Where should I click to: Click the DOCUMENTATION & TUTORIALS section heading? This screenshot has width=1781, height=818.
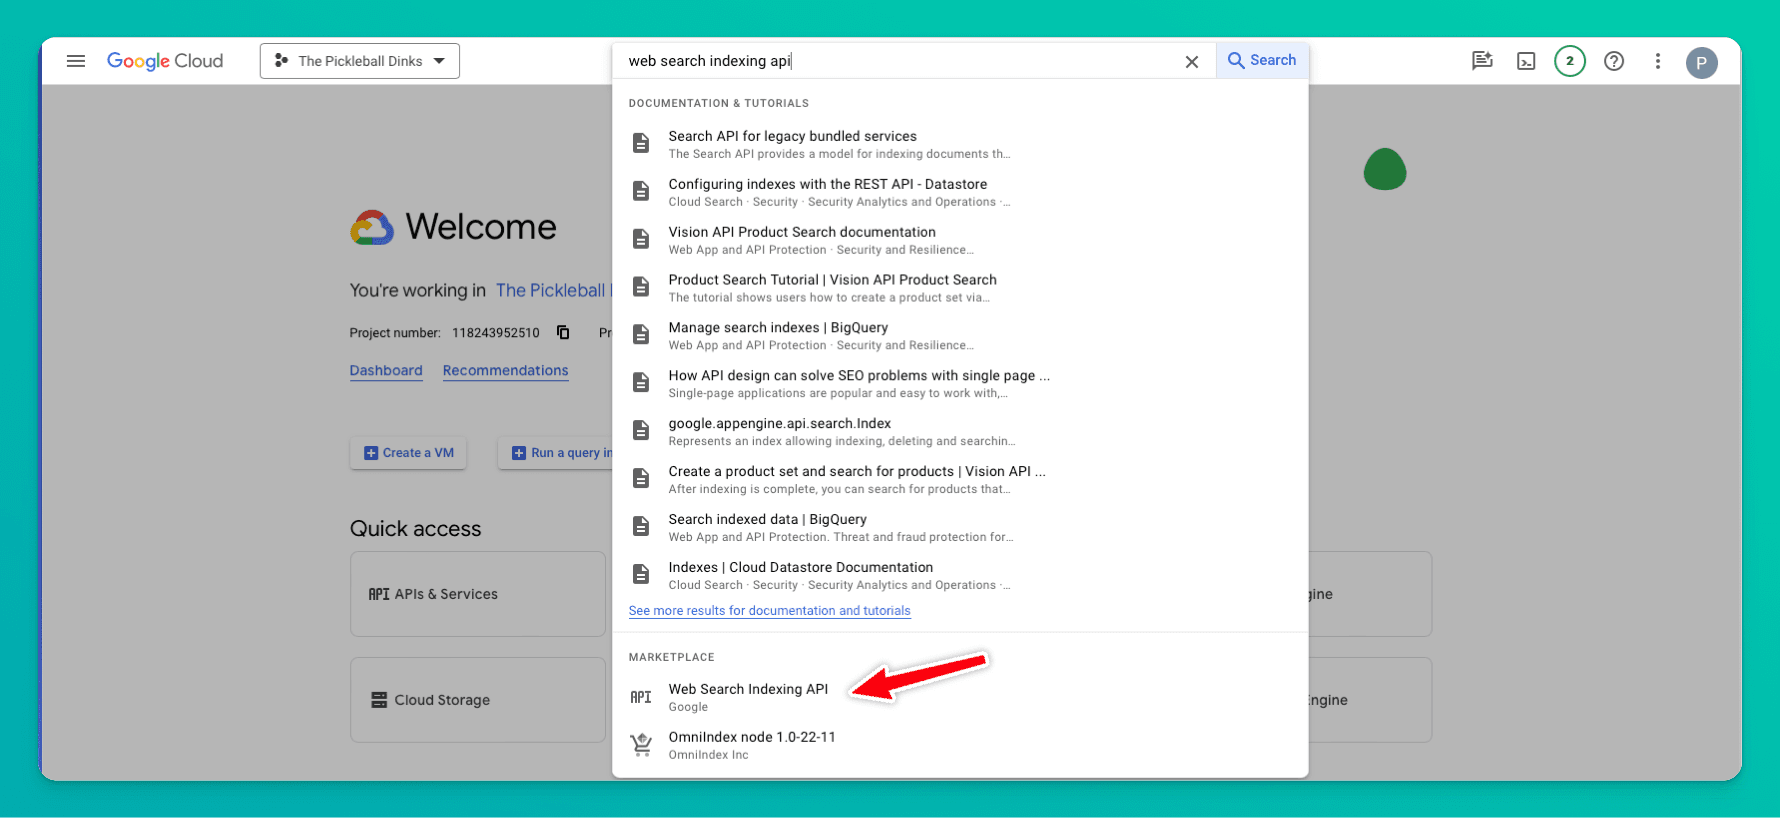coord(718,103)
